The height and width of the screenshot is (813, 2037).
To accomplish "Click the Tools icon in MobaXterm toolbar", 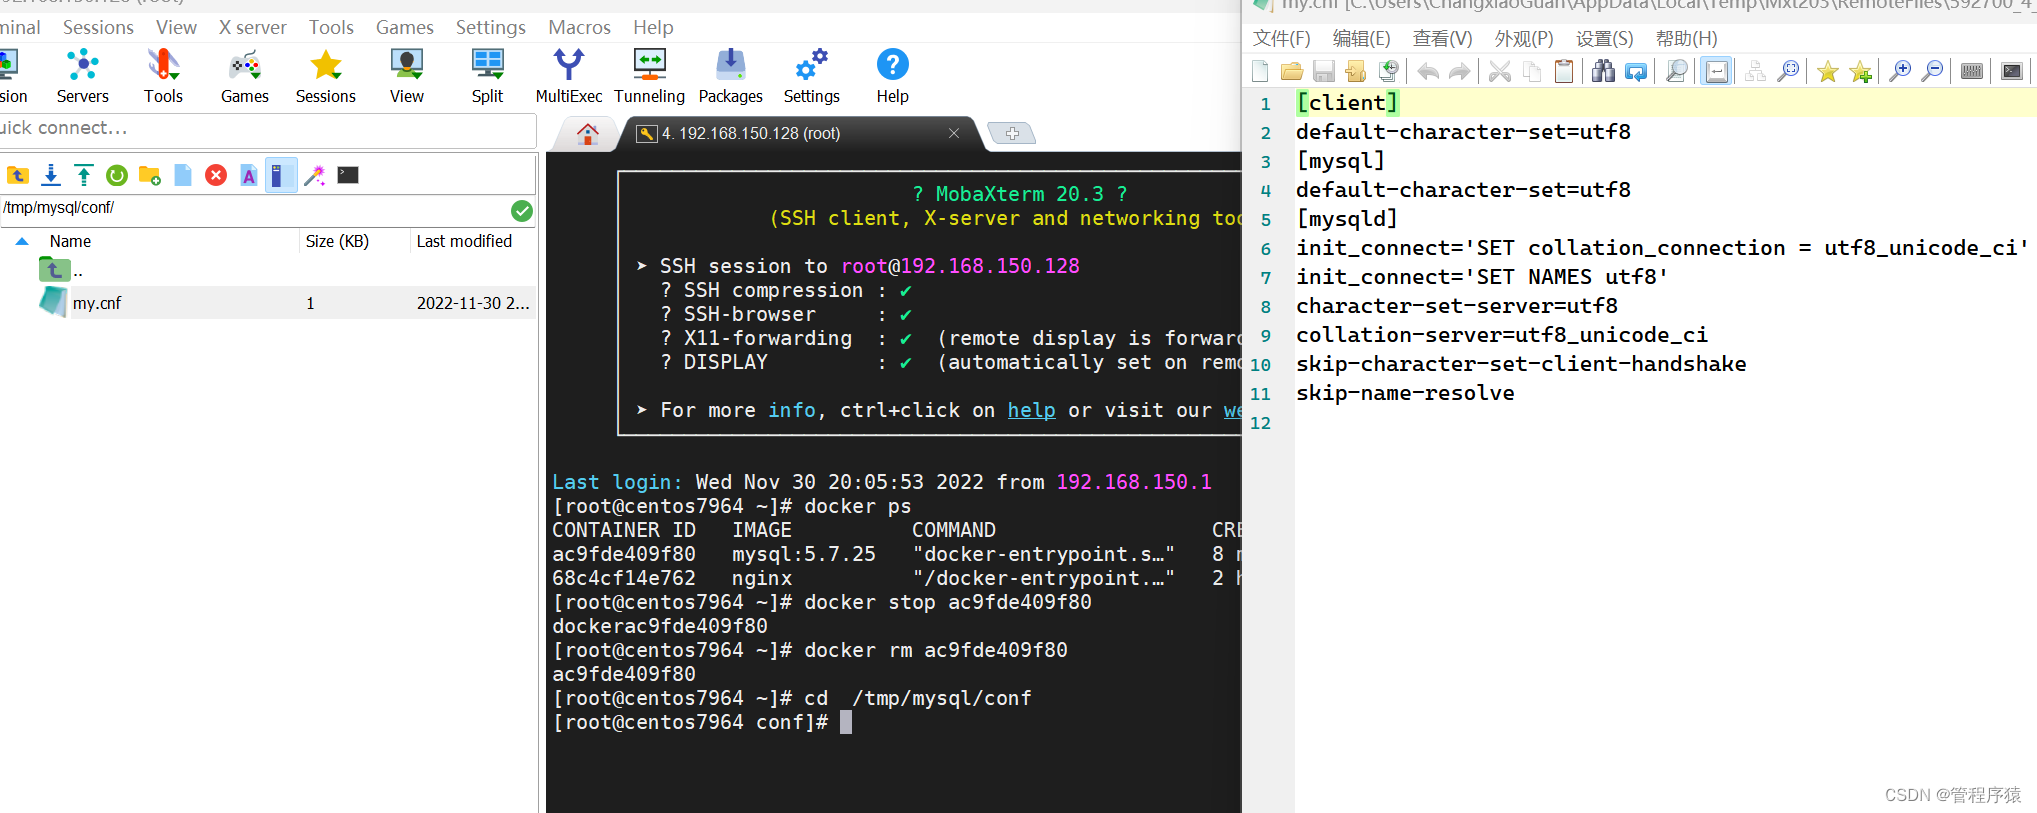I will point(163,76).
